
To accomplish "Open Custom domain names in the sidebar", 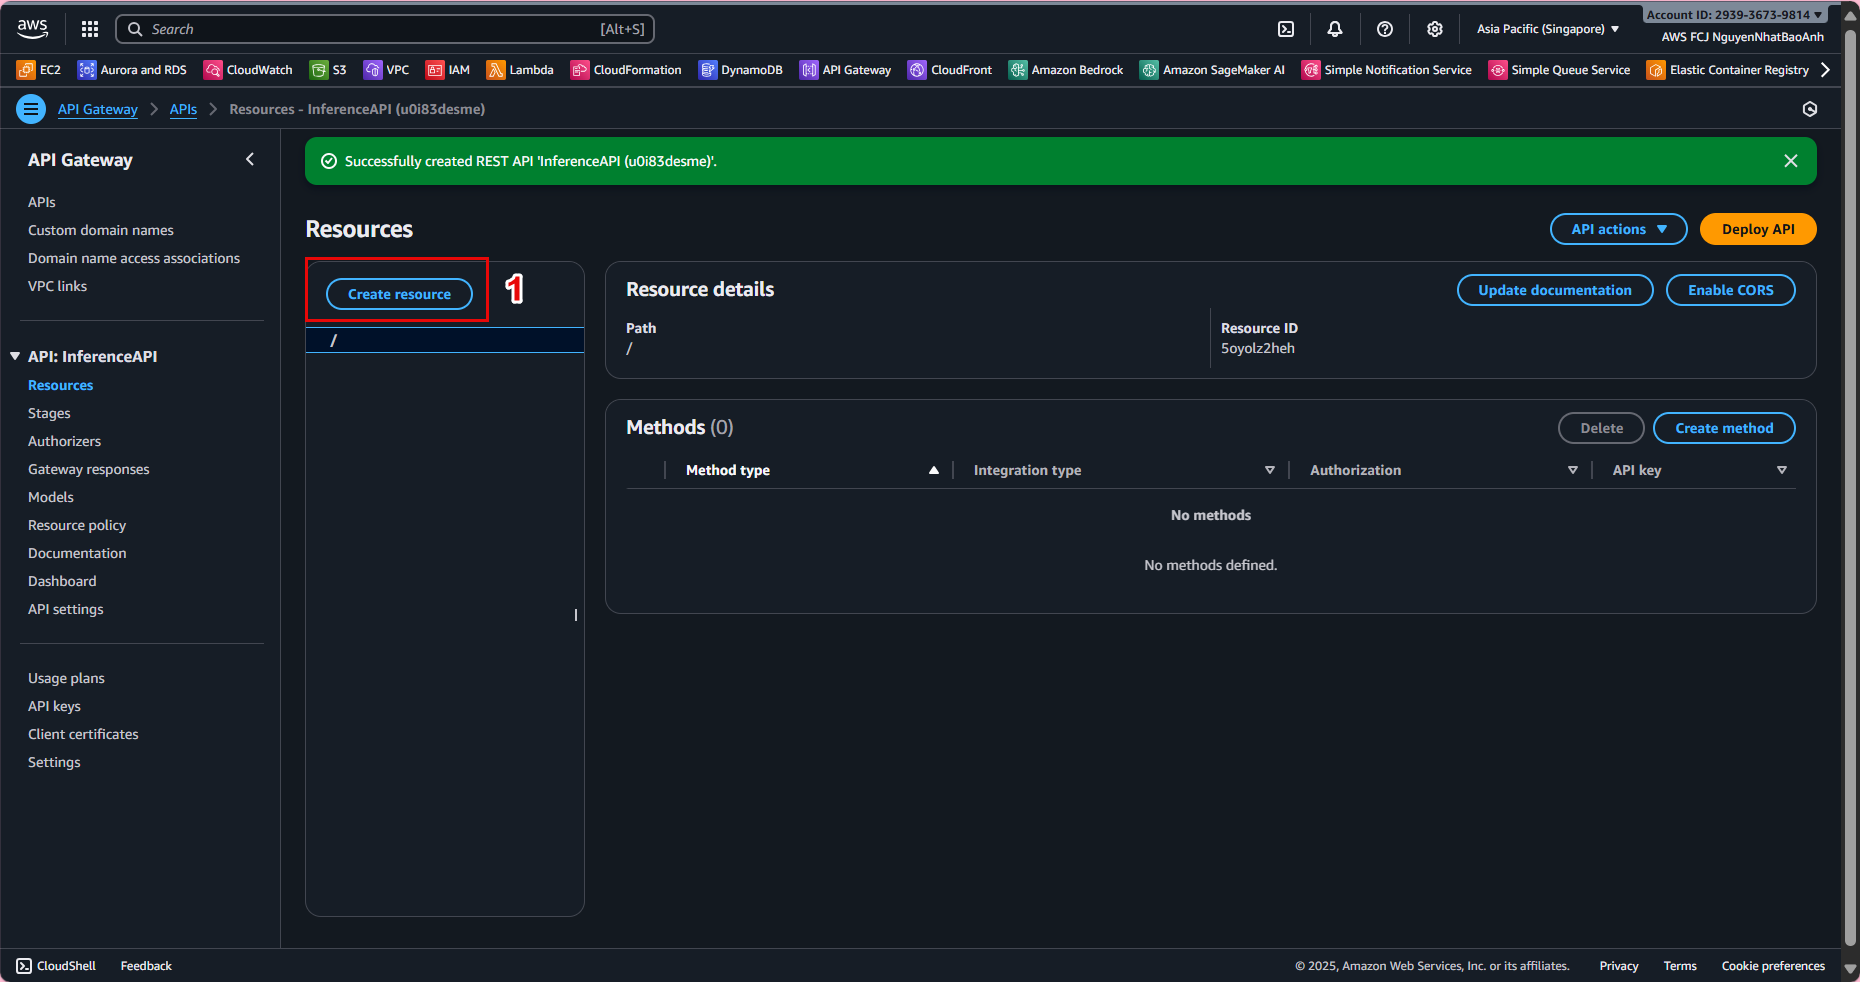I will pos(101,230).
